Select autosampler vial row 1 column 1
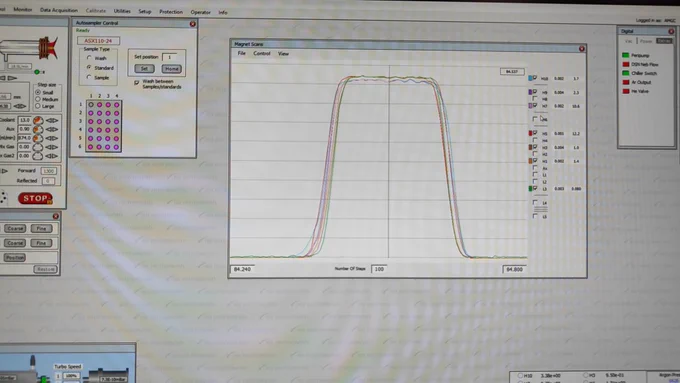 click(91, 105)
